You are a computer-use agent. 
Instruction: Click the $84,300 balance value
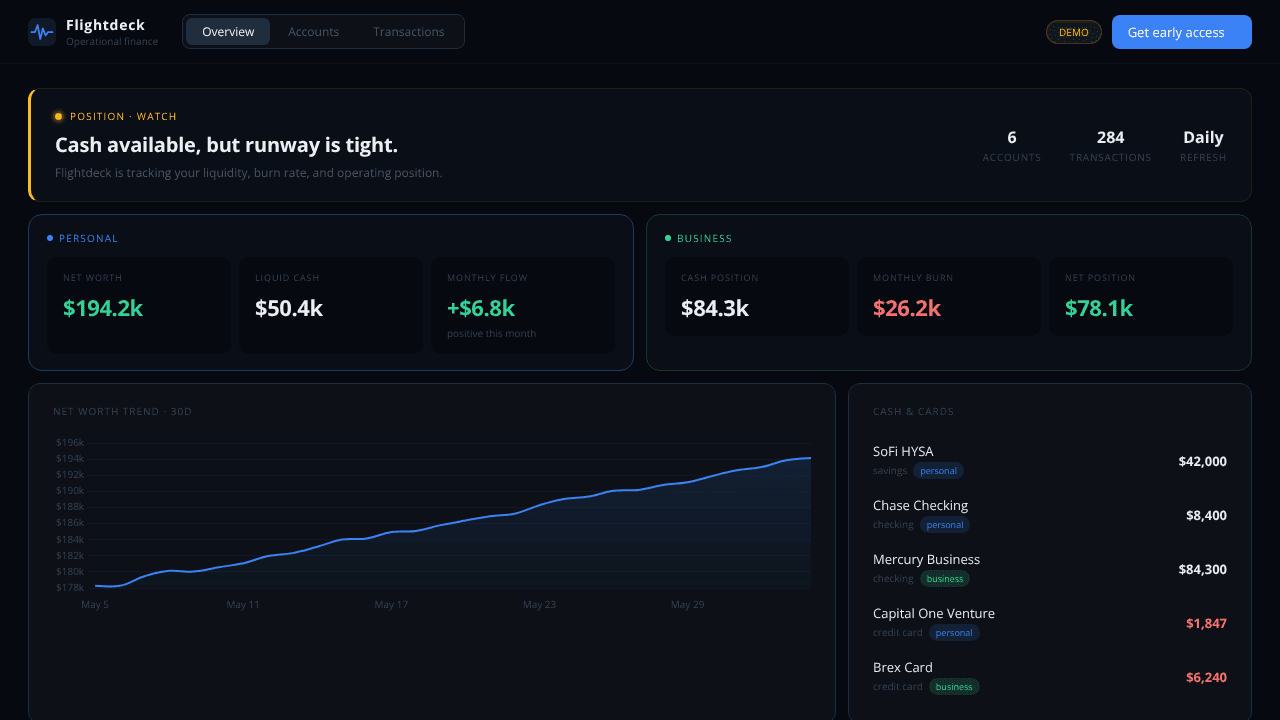point(1202,569)
